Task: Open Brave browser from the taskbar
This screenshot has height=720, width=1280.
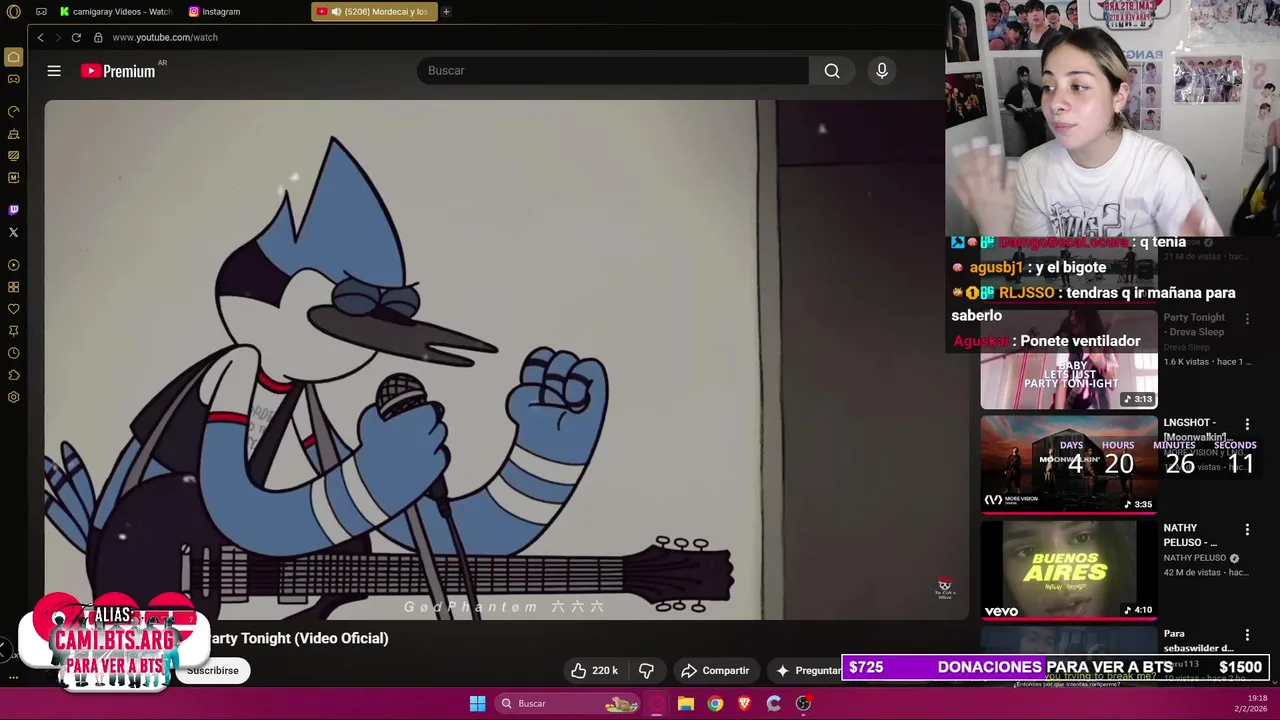Action: point(744,704)
